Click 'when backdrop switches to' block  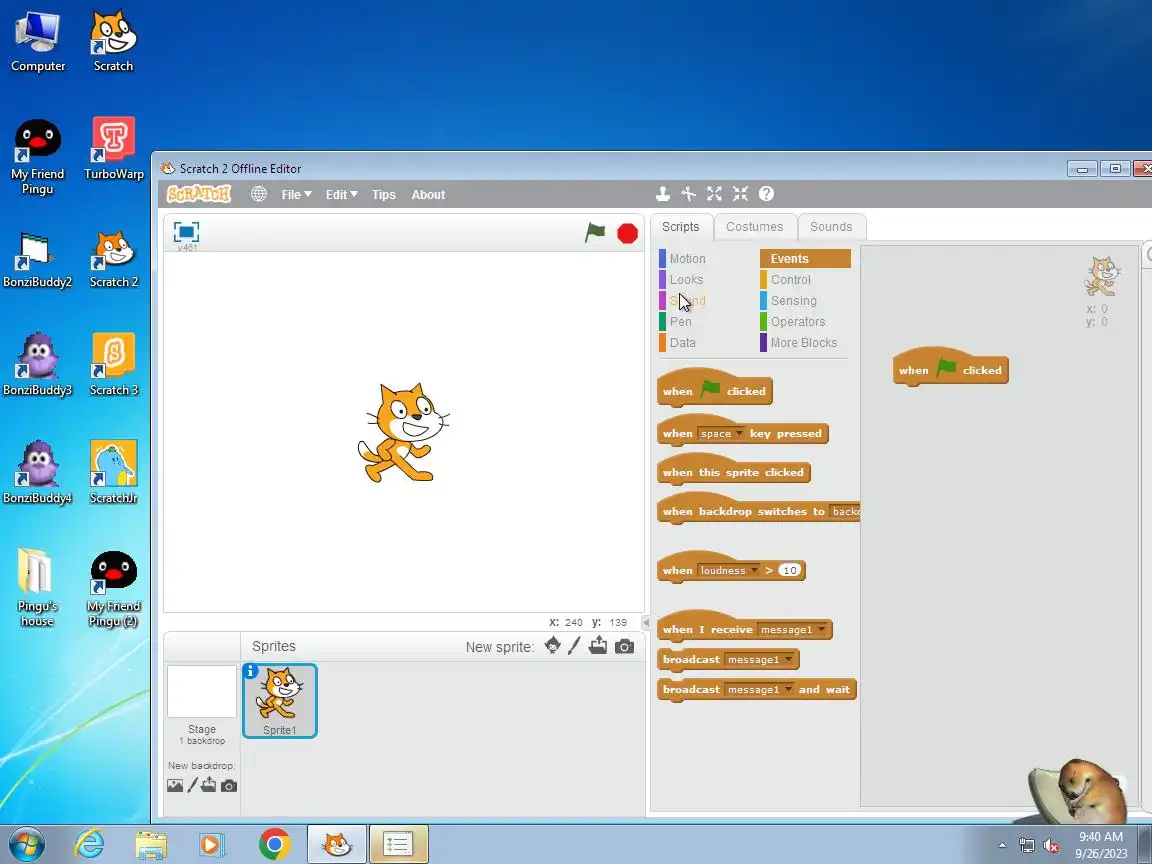[758, 510]
